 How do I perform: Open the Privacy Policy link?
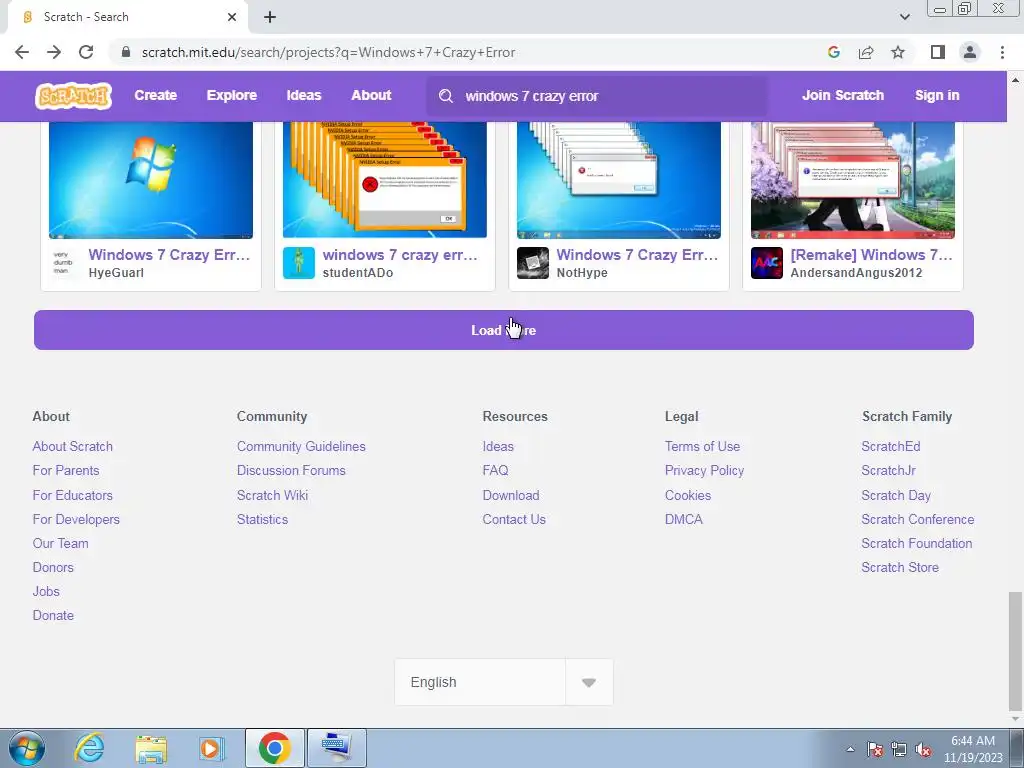point(704,470)
